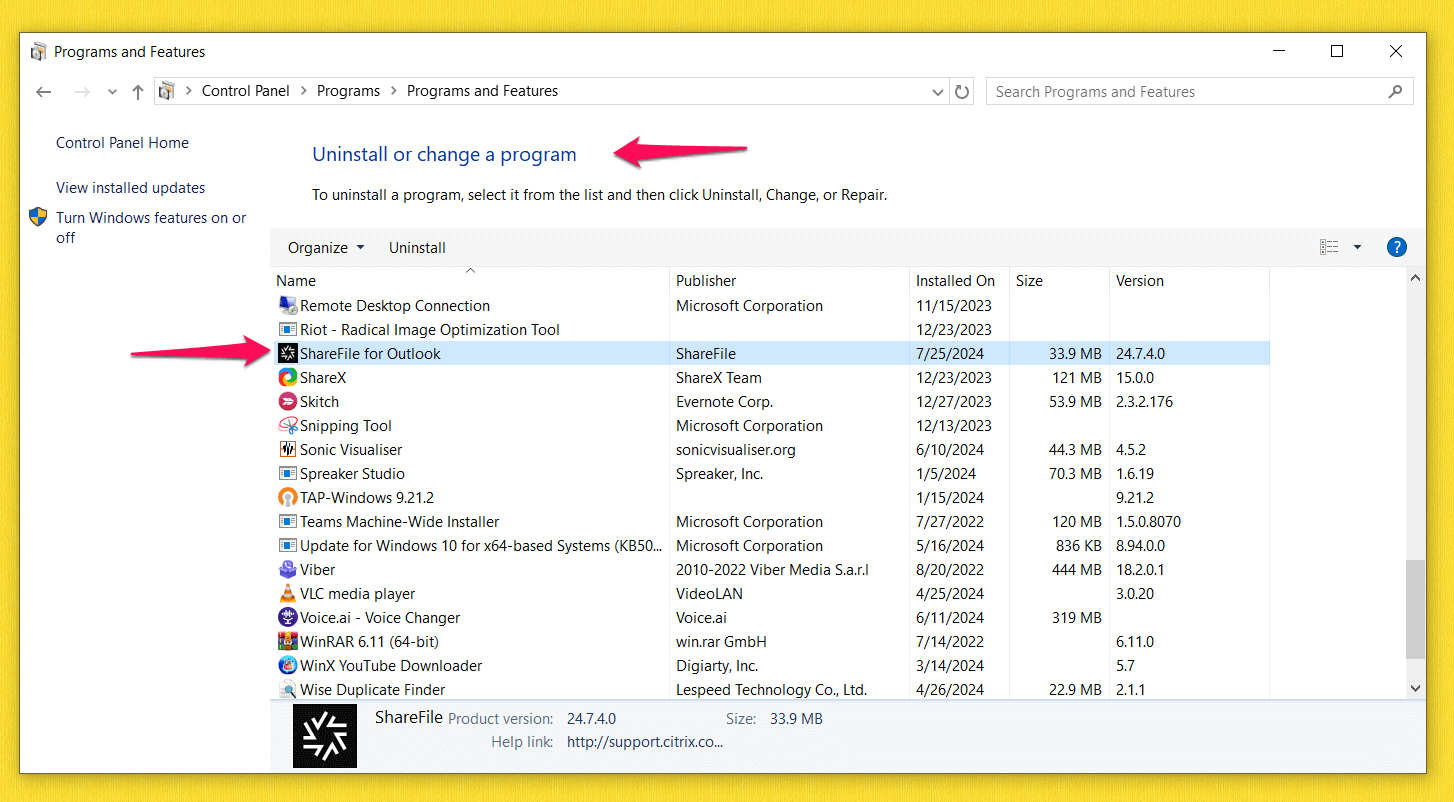
Task: Click the Sonic Visualiser icon
Action: tap(288, 449)
